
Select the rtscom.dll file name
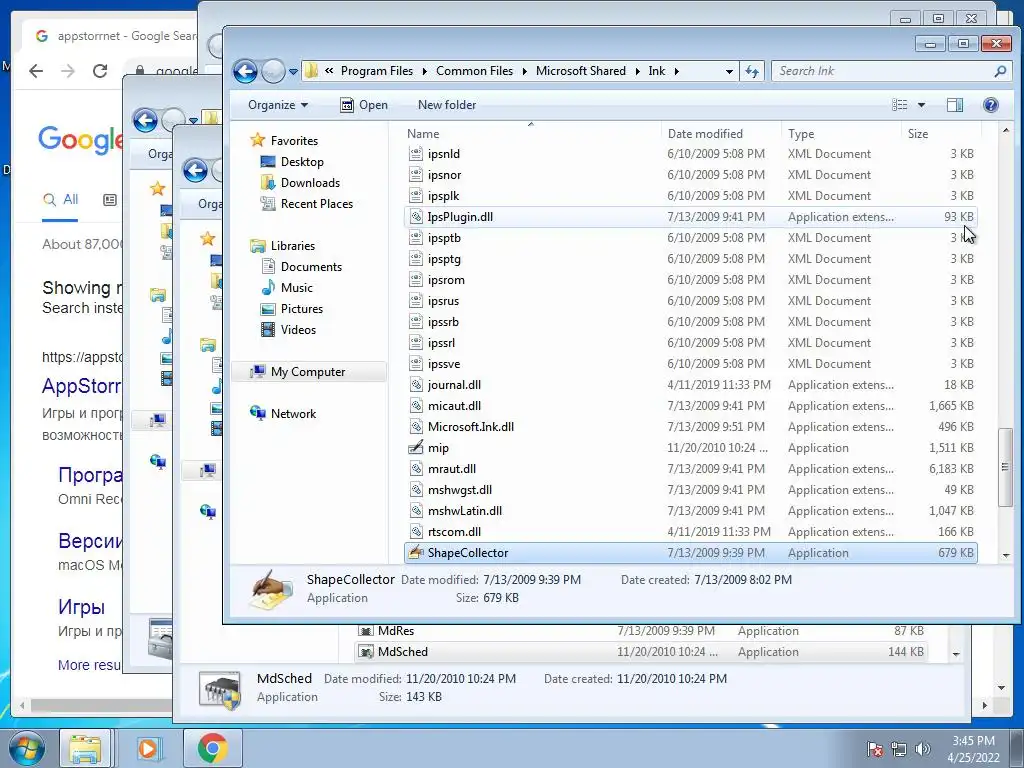point(454,532)
